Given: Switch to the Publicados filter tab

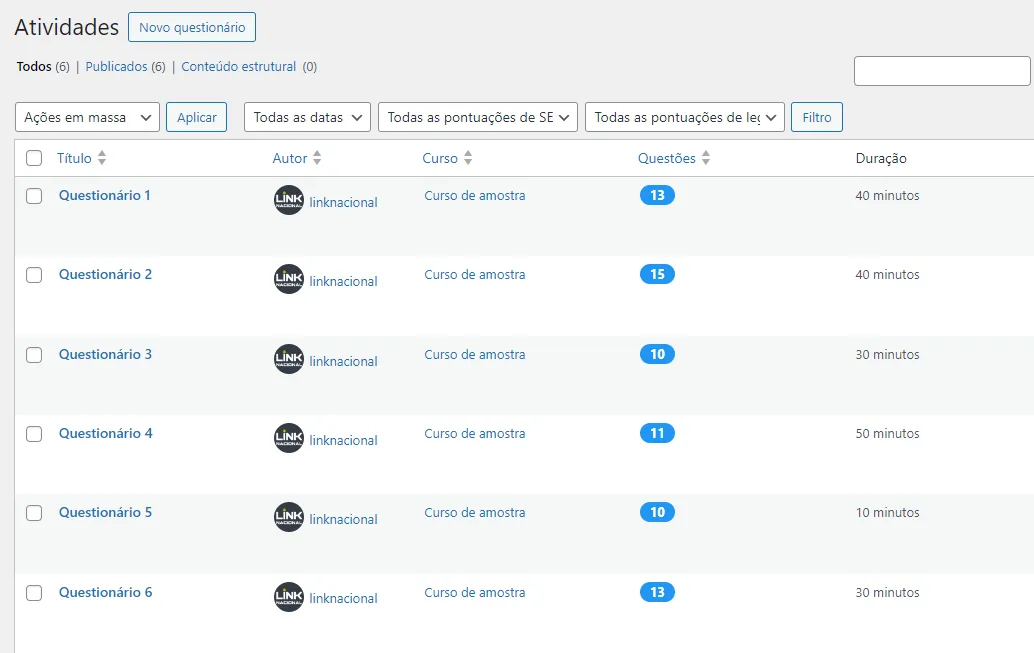Looking at the screenshot, I should [x=116, y=67].
